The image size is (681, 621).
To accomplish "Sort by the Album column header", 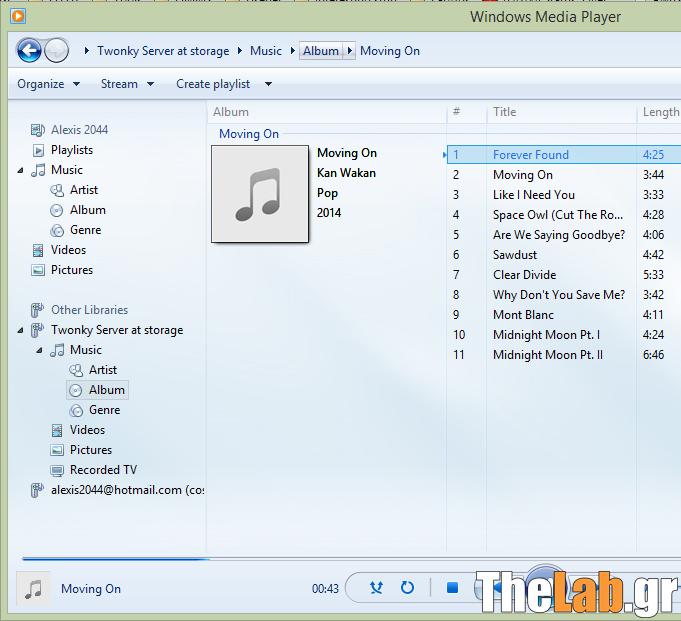I will pos(327,112).
